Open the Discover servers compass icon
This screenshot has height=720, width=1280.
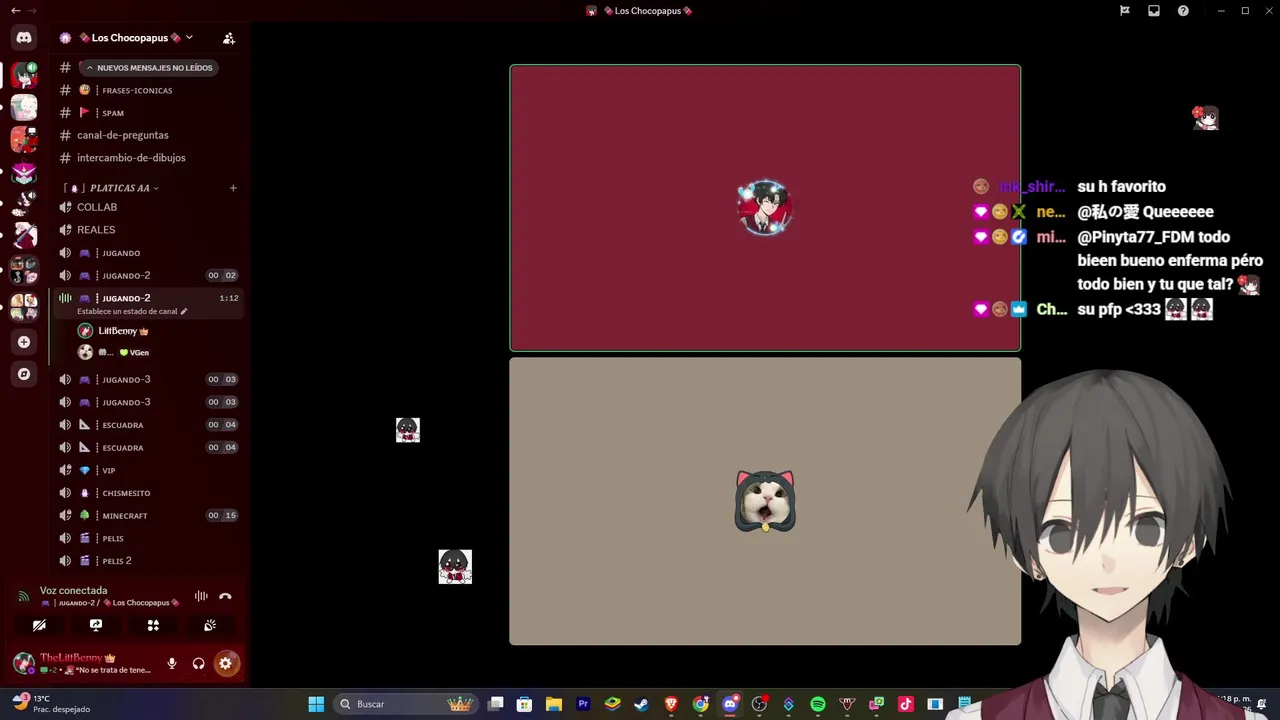click(x=24, y=374)
